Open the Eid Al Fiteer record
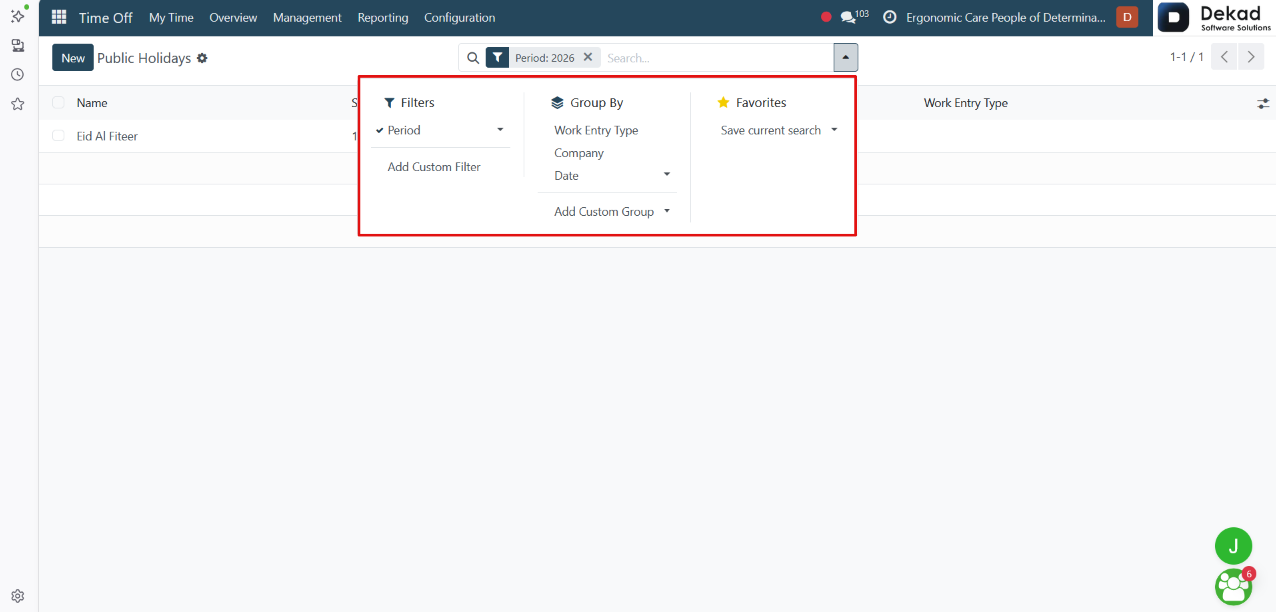This screenshot has width=1276, height=612. tap(107, 136)
